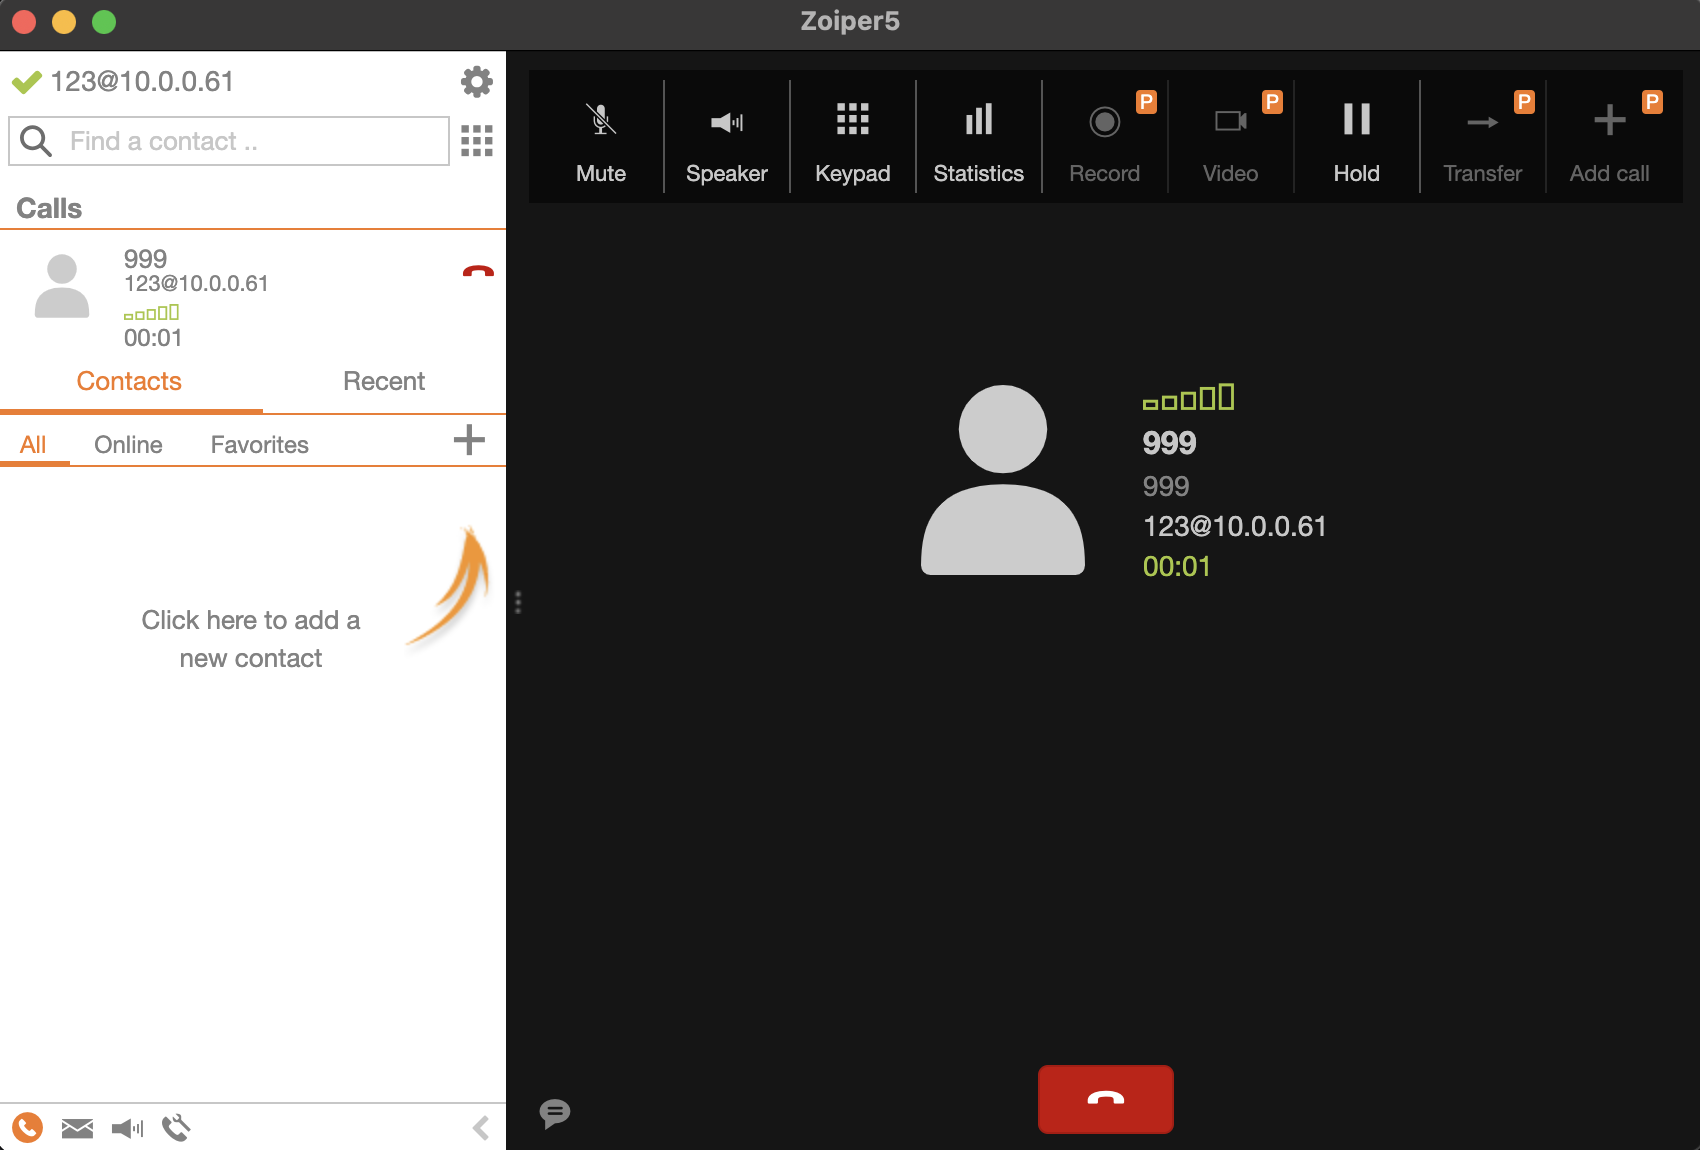
Task: Hang up with the large red button
Action: point(1105,1099)
